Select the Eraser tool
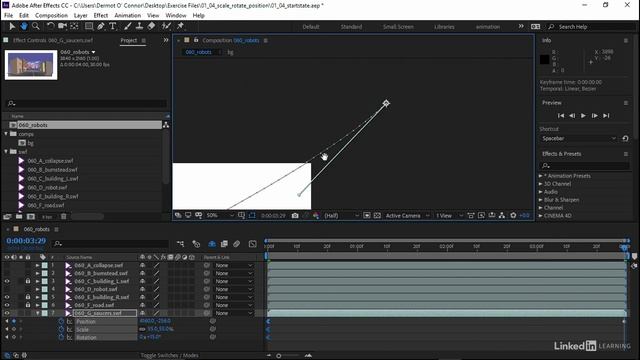This screenshot has height=360, width=640. [151, 26]
